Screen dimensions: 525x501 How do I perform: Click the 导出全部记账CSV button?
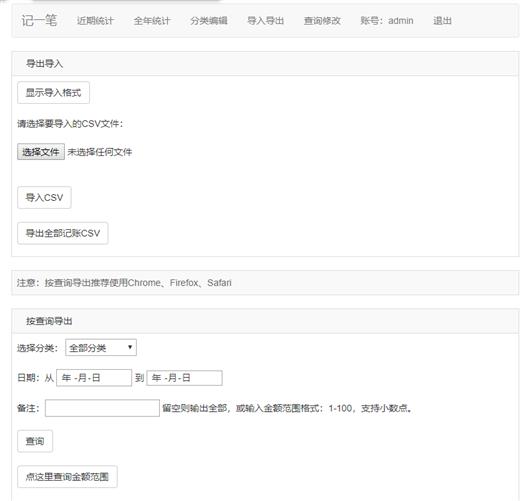pyautogui.click(x=63, y=233)
